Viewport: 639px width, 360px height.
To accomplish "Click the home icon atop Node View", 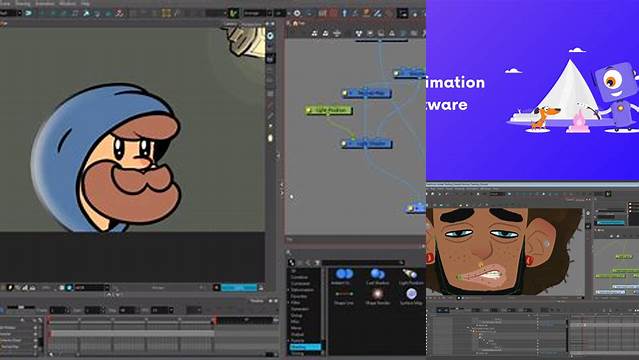I will click(x=296, y=23).
